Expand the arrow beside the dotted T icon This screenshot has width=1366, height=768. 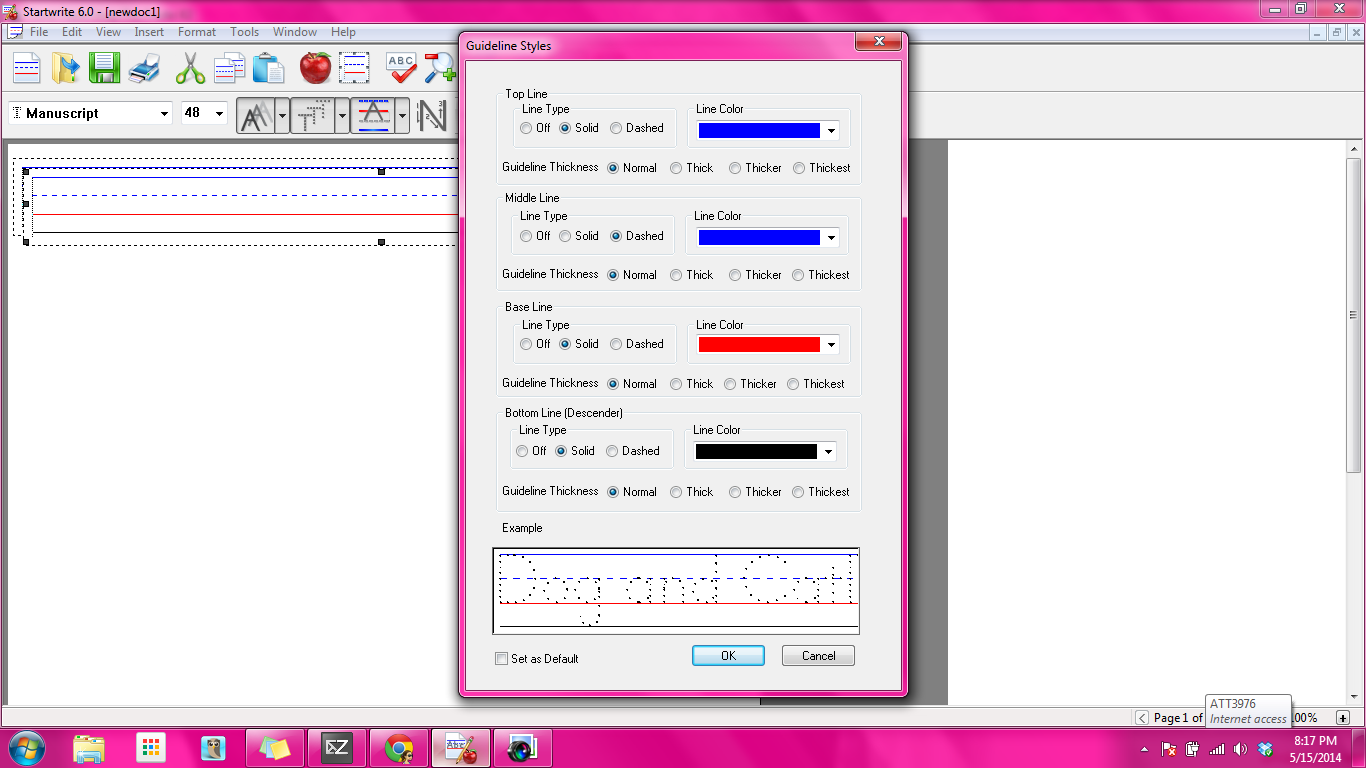(x=342, y=116)
